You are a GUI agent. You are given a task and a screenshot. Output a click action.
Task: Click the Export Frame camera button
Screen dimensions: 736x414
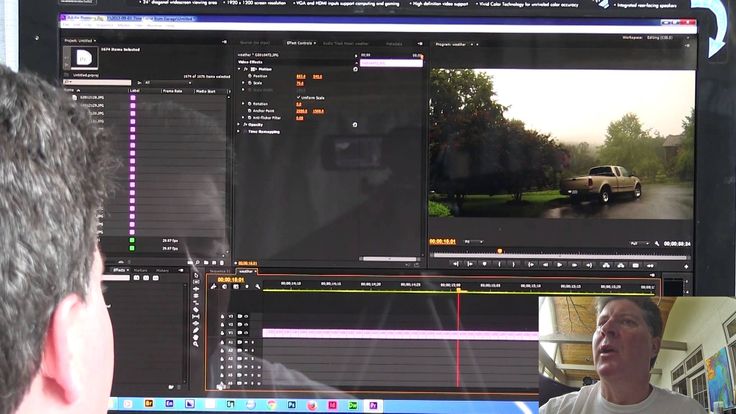636,265
